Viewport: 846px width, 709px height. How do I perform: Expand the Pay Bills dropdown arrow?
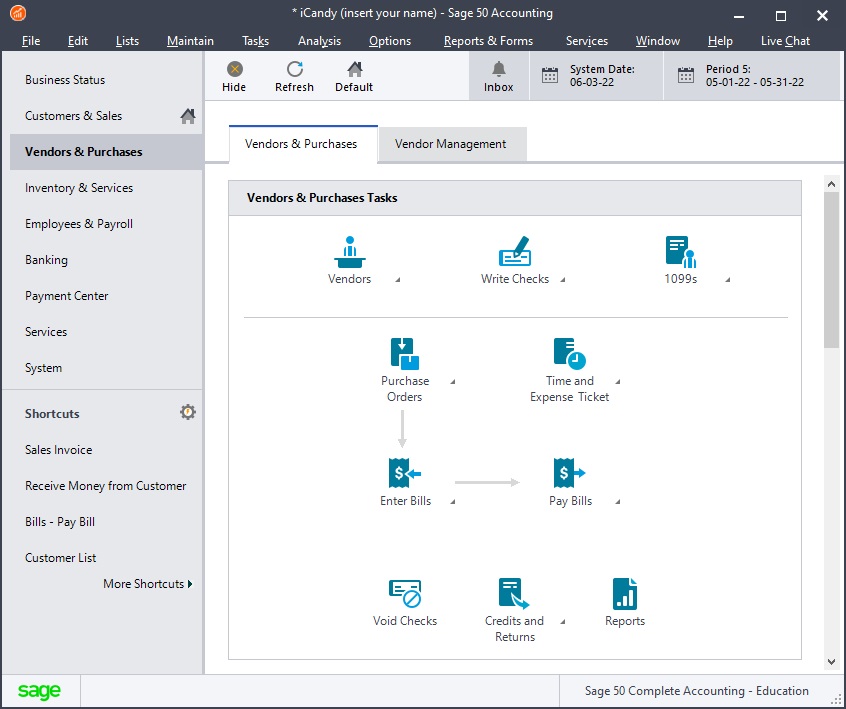[618, 501]
